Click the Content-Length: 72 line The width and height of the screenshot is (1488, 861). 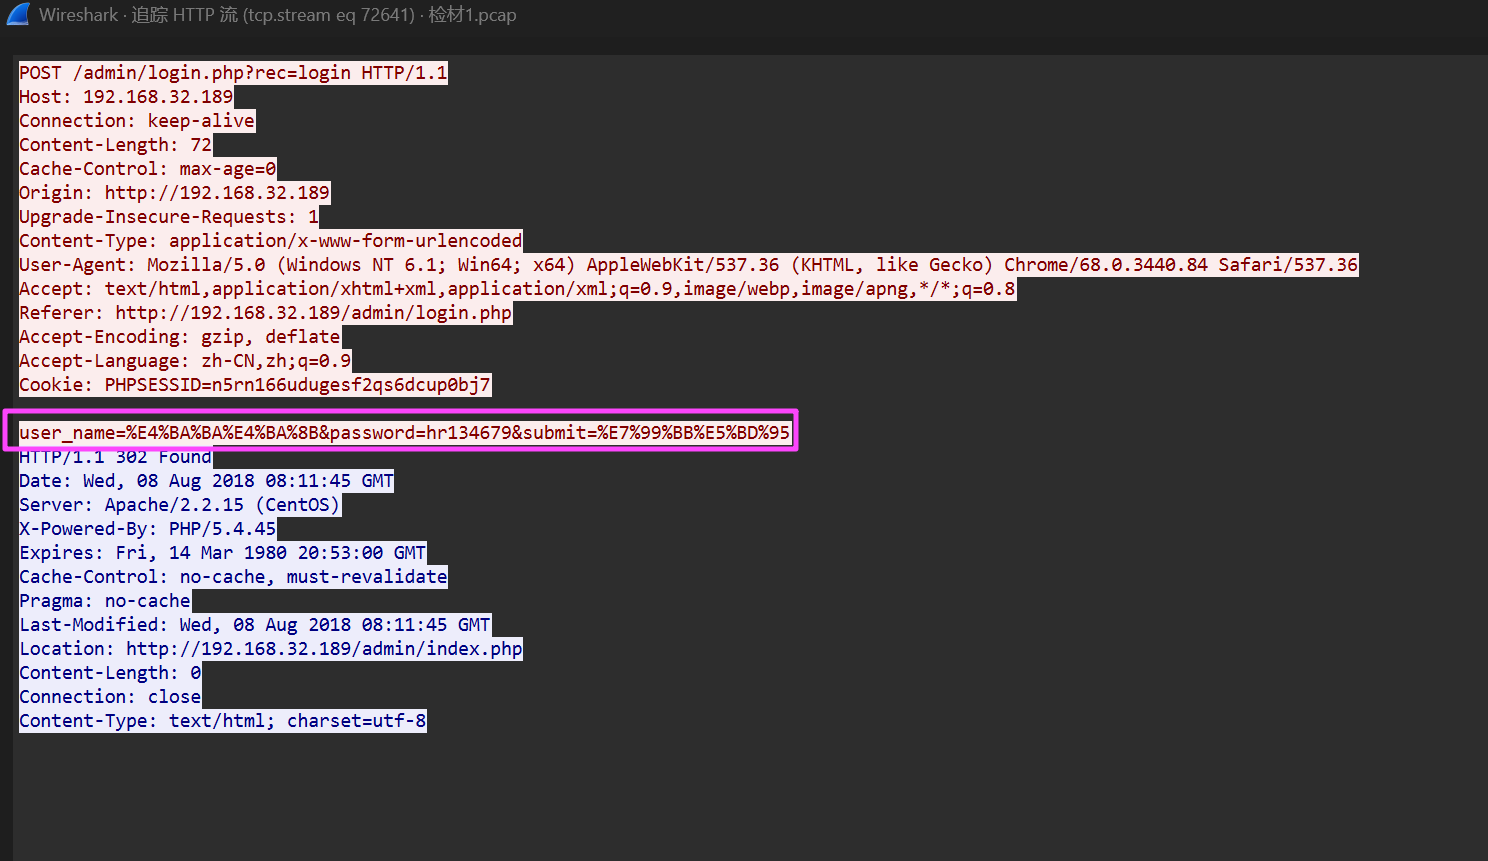pos(116,145)
